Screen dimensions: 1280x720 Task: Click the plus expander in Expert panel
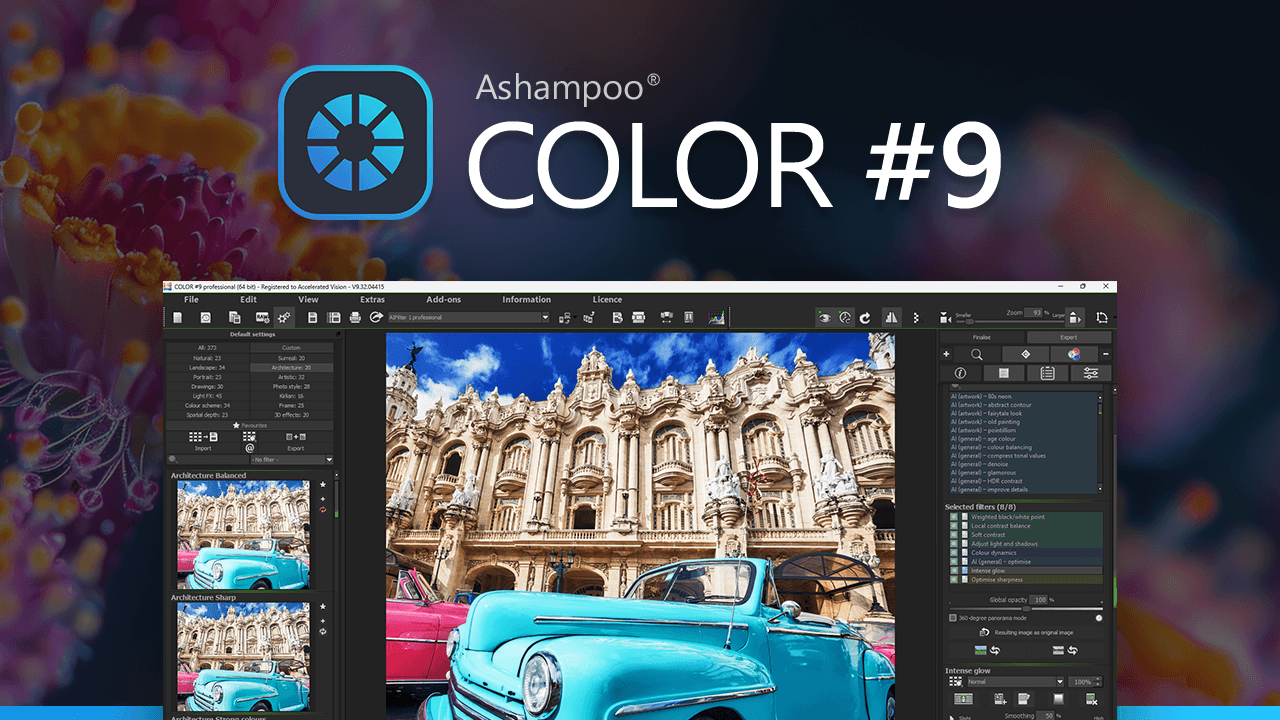946,354
